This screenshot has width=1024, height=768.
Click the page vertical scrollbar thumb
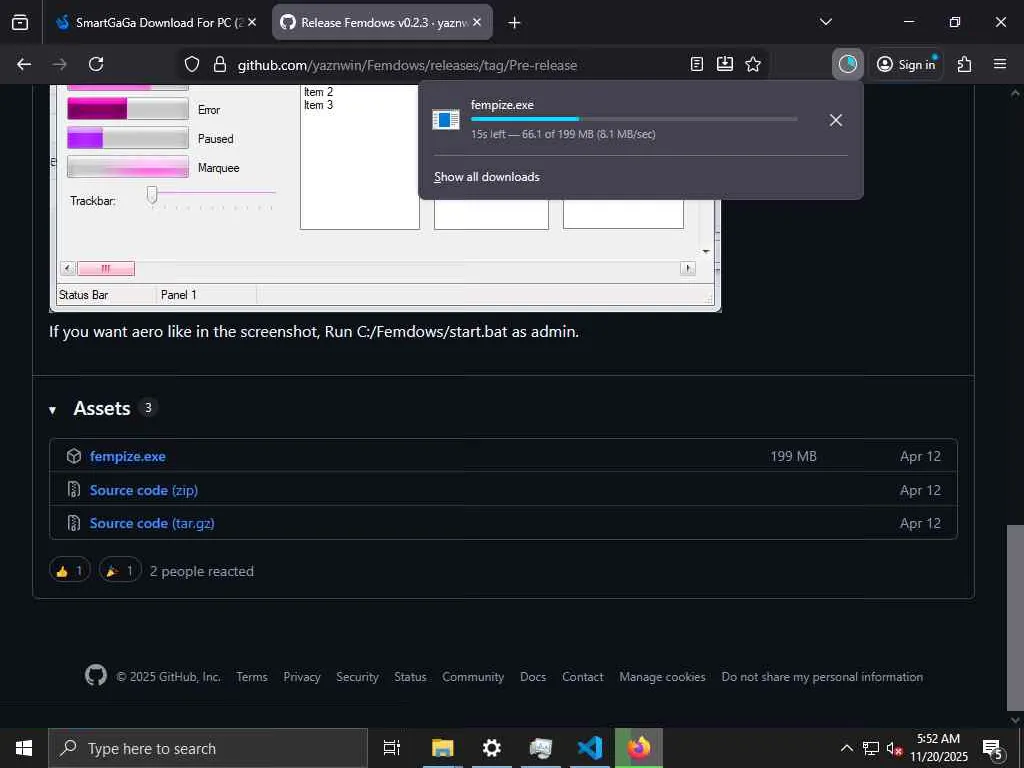coord(1015,617)
